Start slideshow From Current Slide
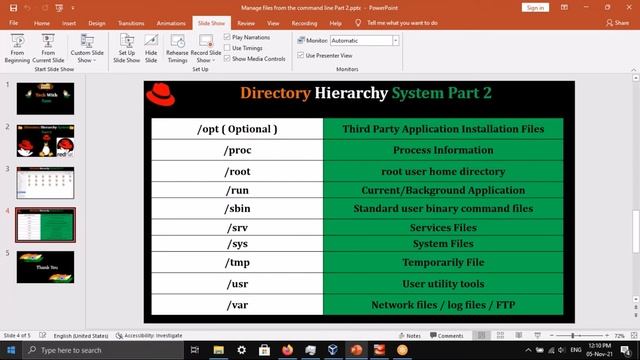640x360 pixels. 48,49
